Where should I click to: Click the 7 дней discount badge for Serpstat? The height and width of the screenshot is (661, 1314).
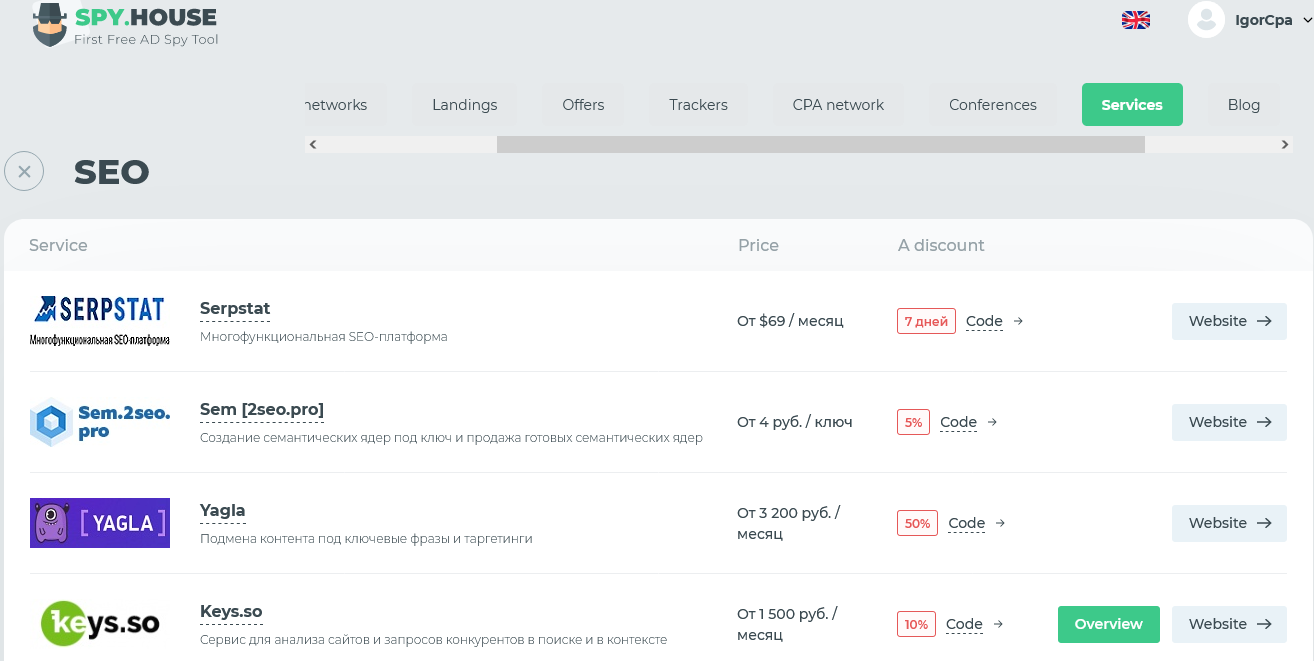926,321
